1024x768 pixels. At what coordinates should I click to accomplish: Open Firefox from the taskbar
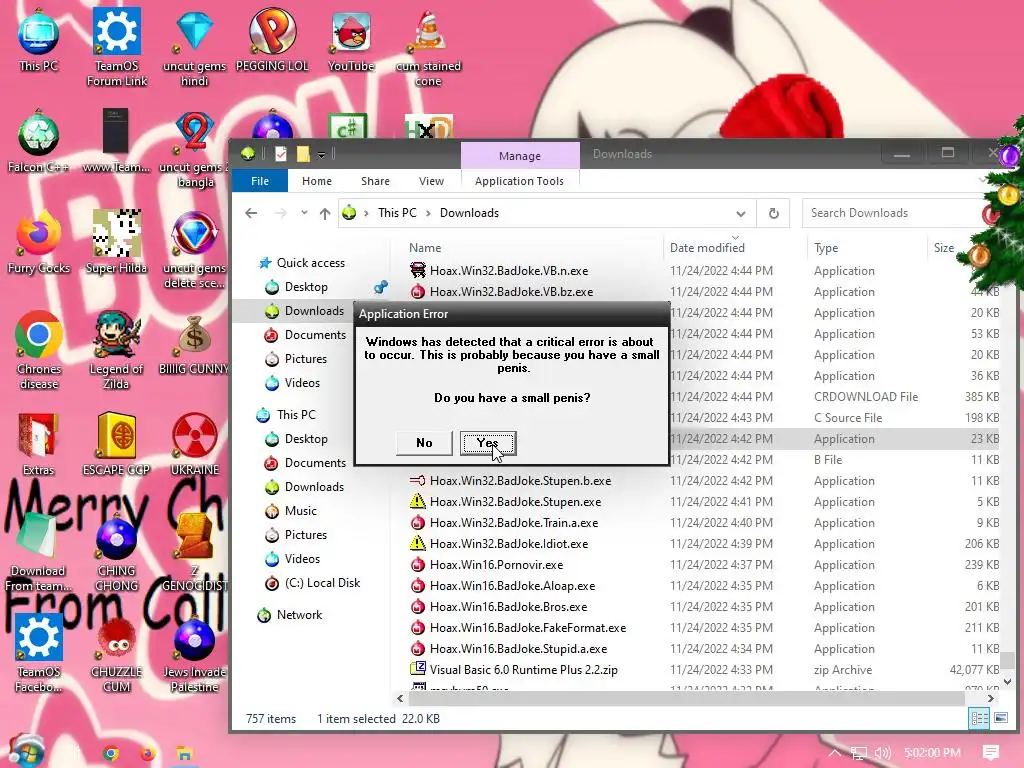pos(148,753)
